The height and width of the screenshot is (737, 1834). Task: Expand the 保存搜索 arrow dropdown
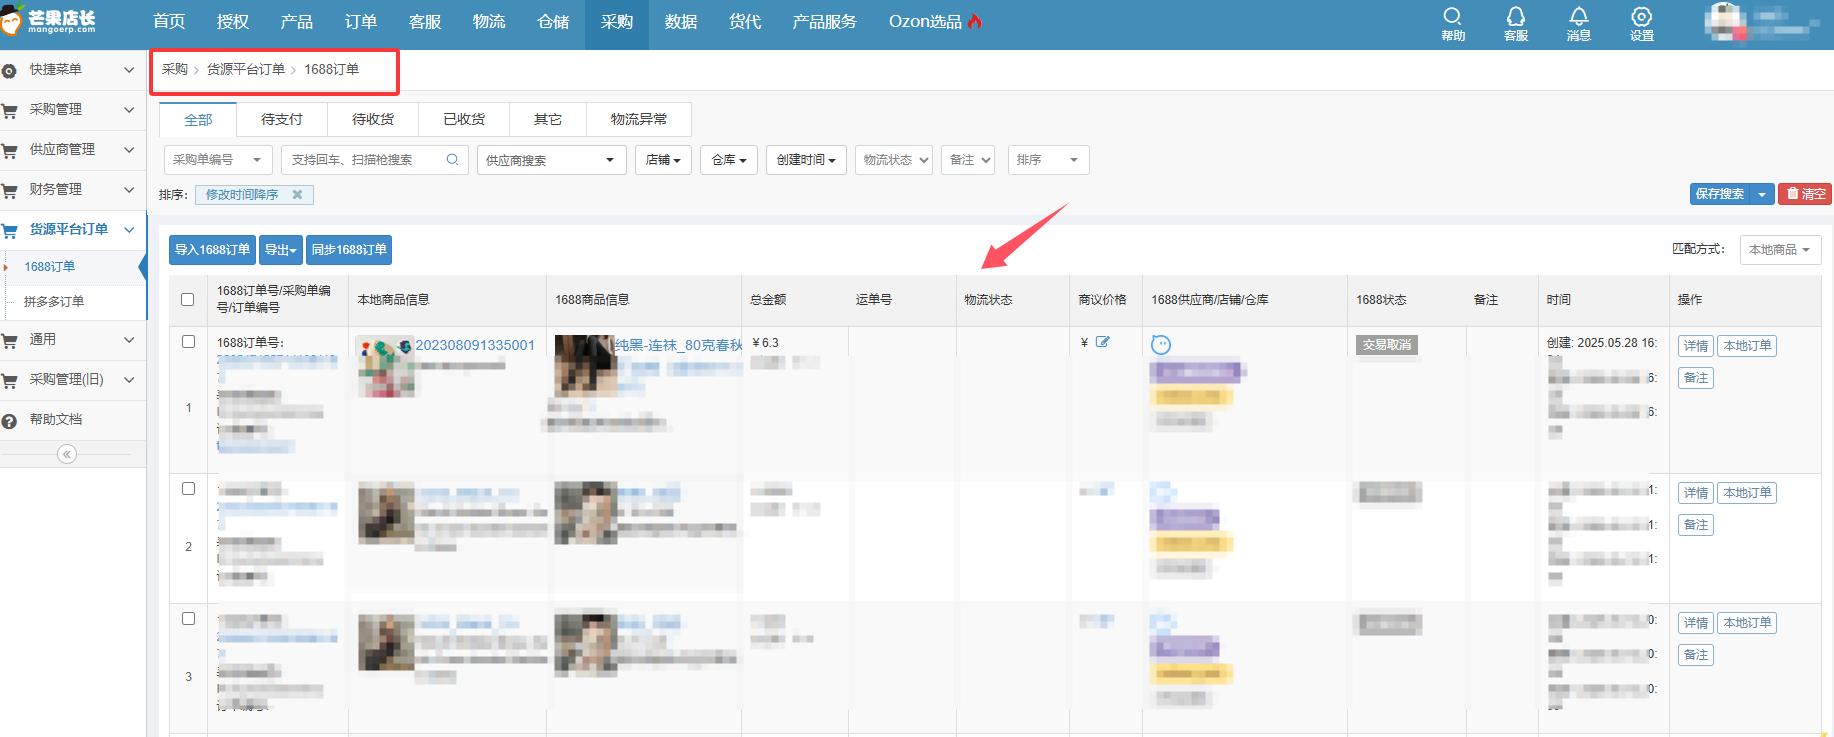(x=1762, y=194)
